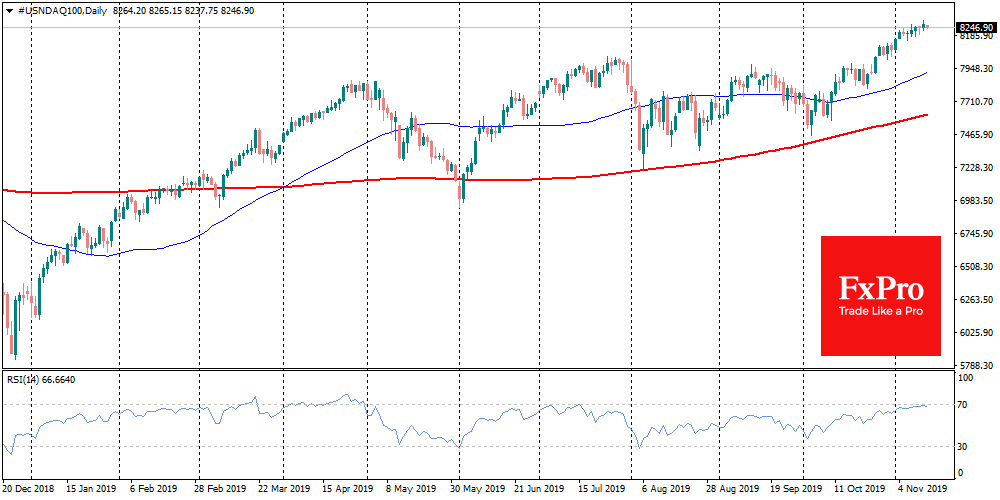The width and height of the screenshot is (1000, 500).
Task: Click the RSI(14) indicator label
Action: click(25, 379)
